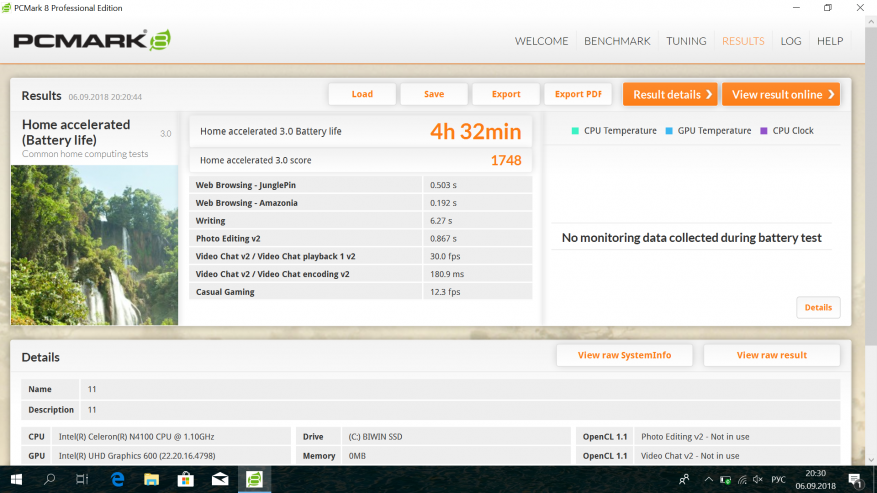
Task: Launch Microsoft Edge from taskbar
Action: 117,480
